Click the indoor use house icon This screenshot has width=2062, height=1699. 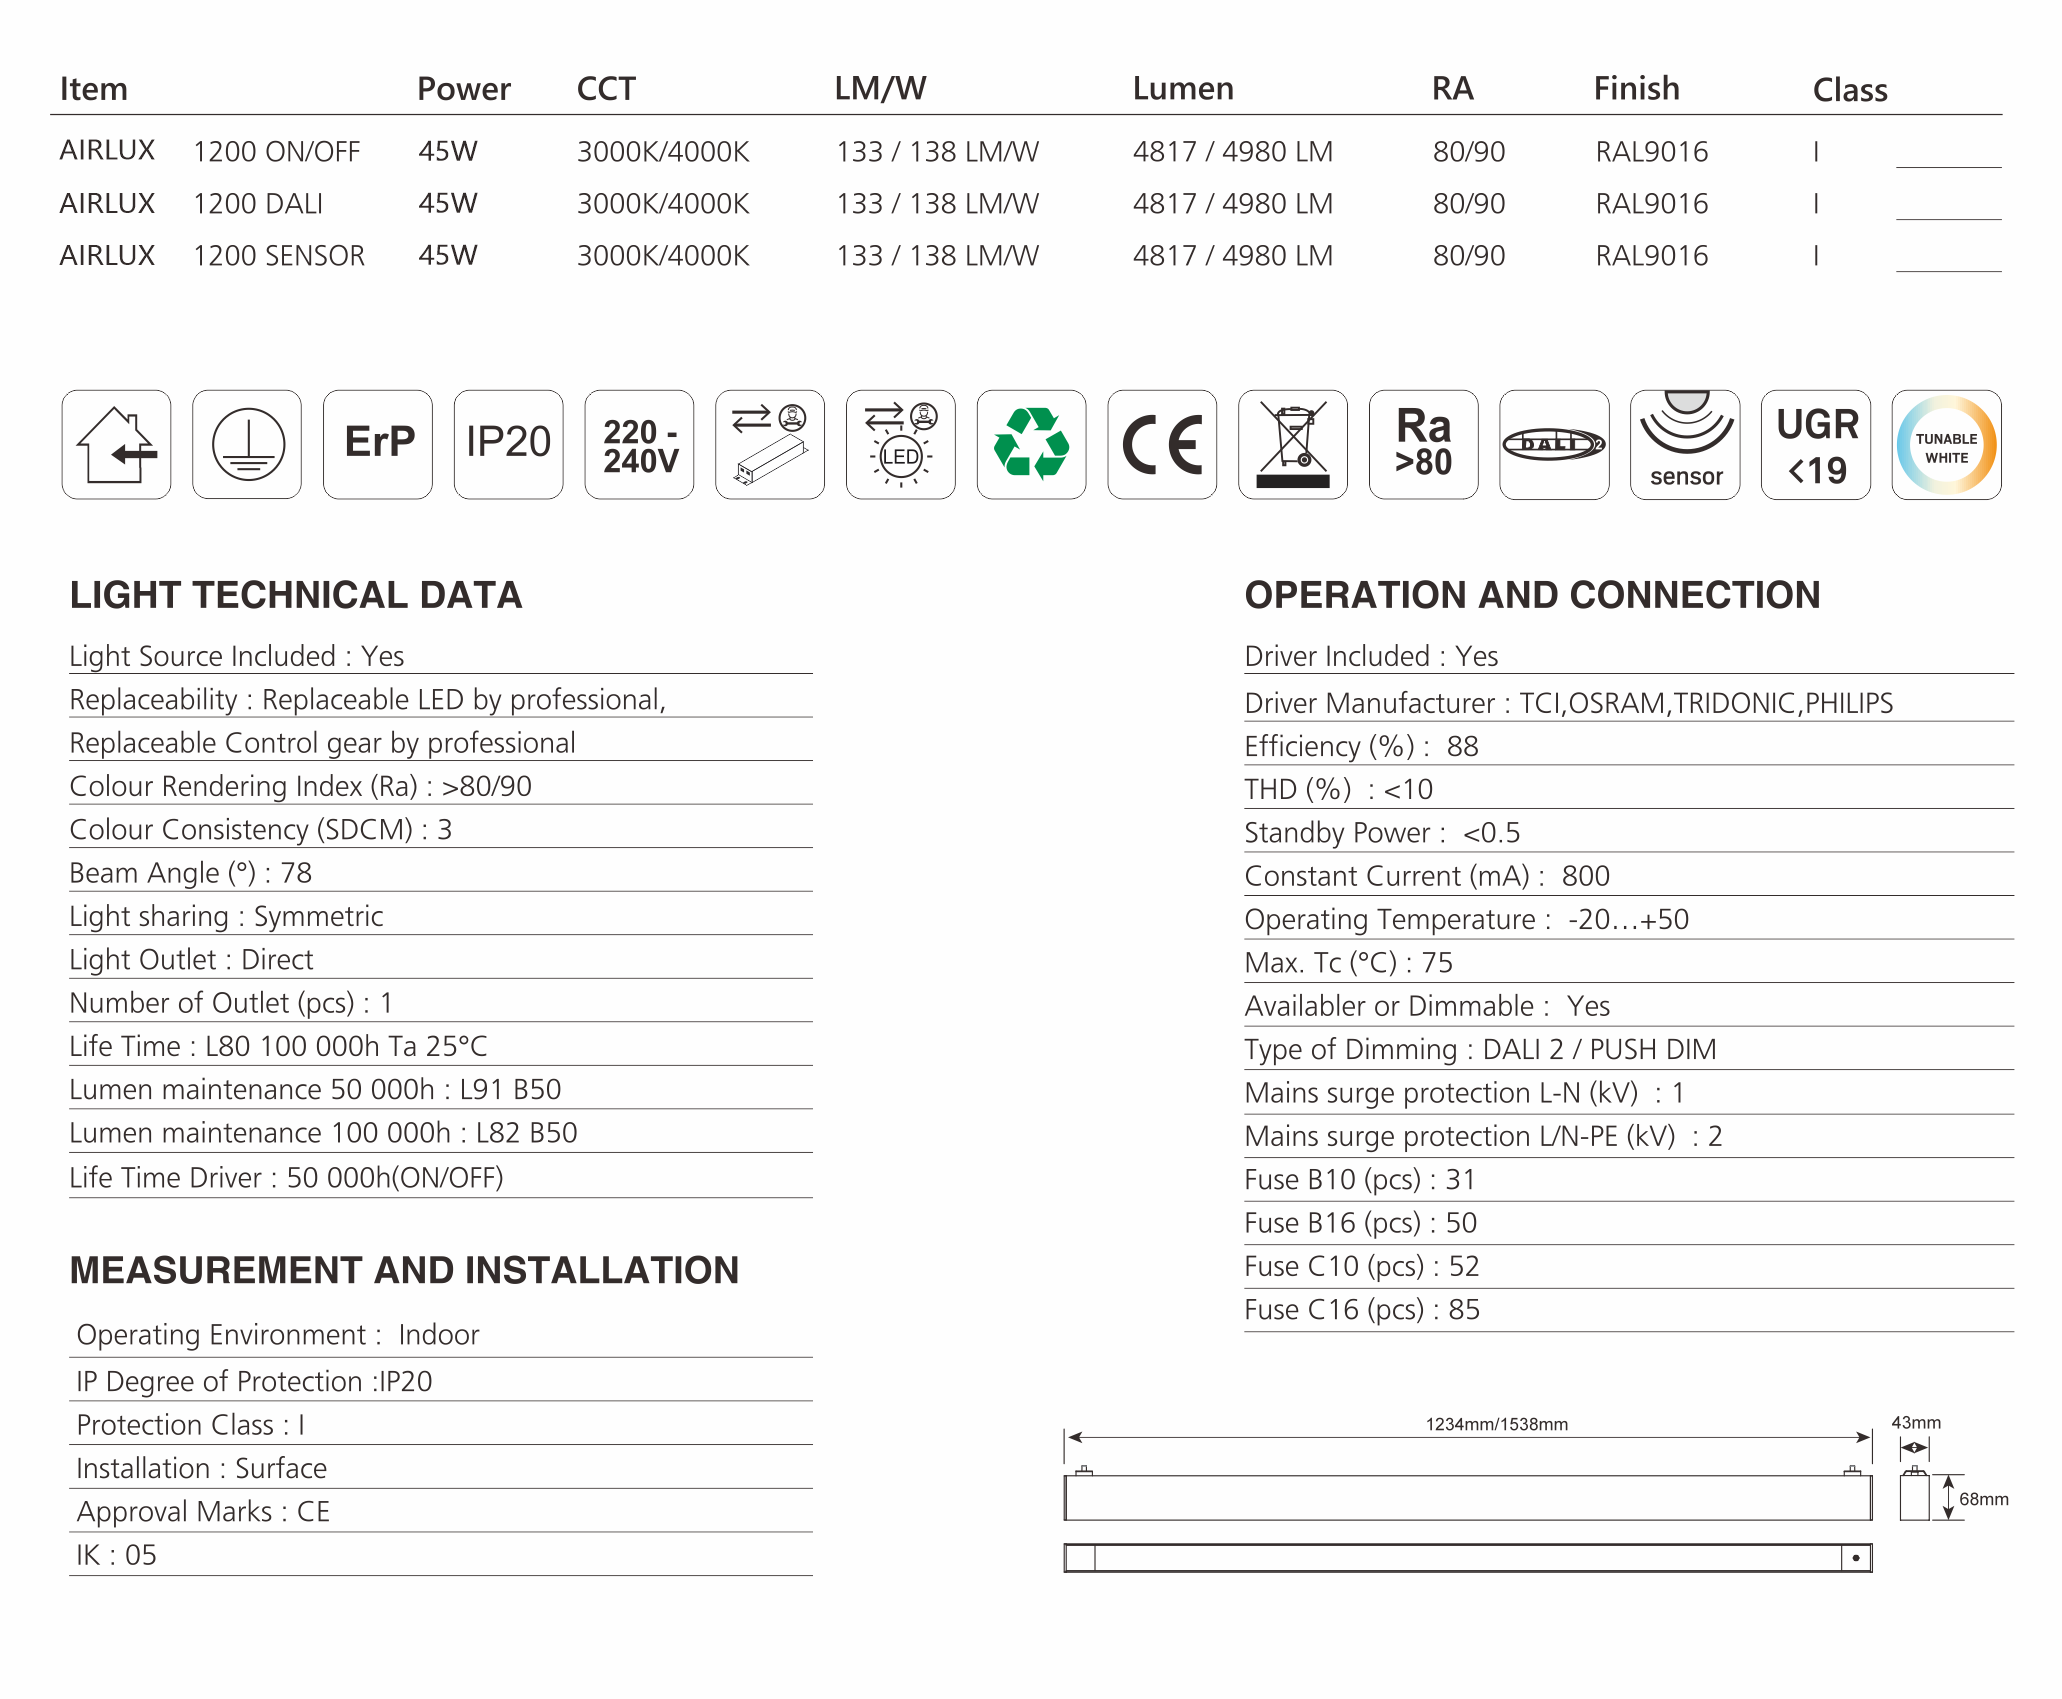[116, 445]
